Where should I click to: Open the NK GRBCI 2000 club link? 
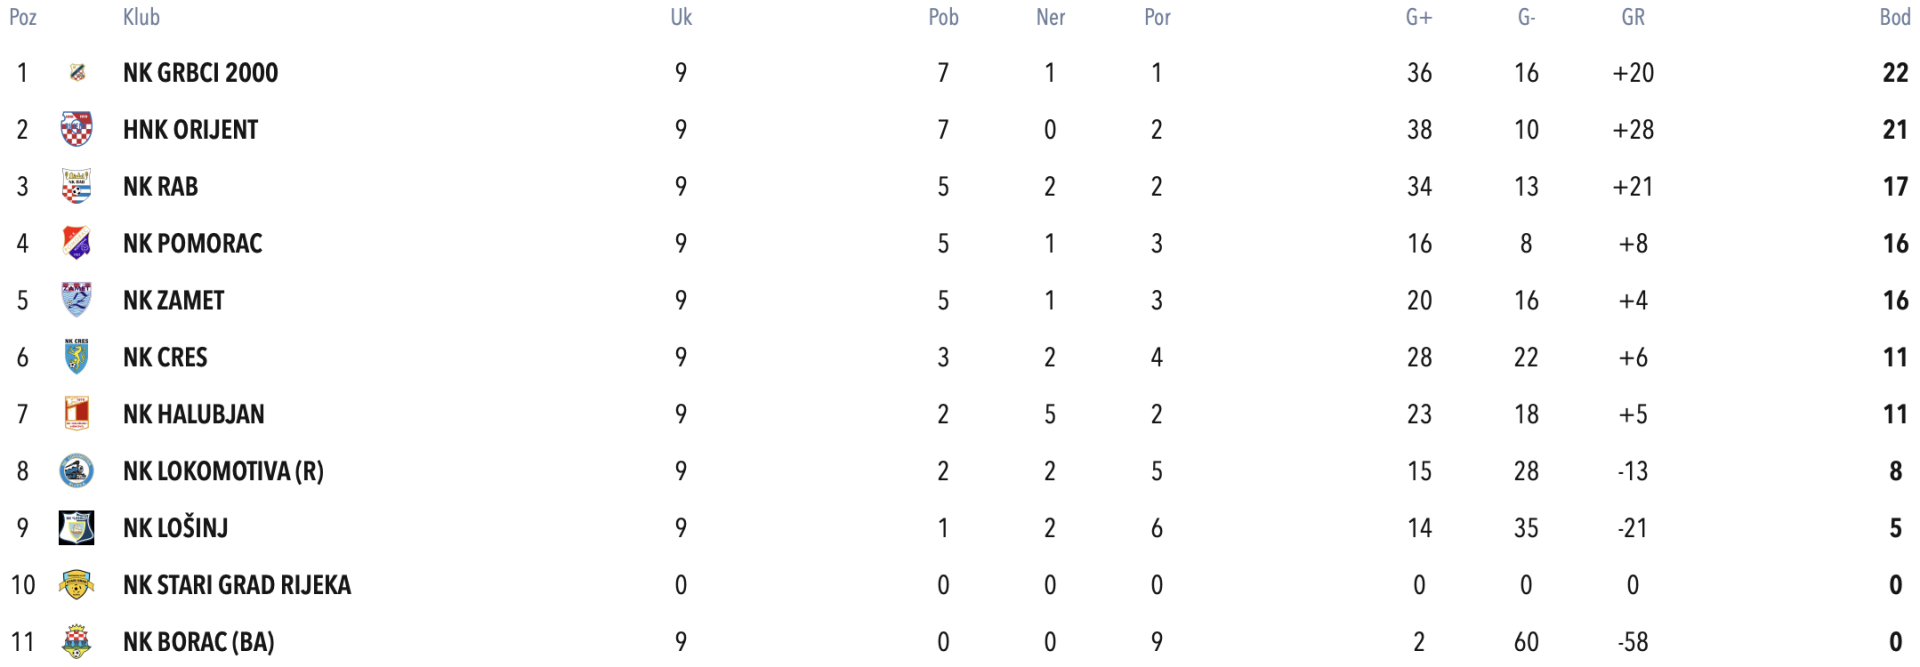200,72
